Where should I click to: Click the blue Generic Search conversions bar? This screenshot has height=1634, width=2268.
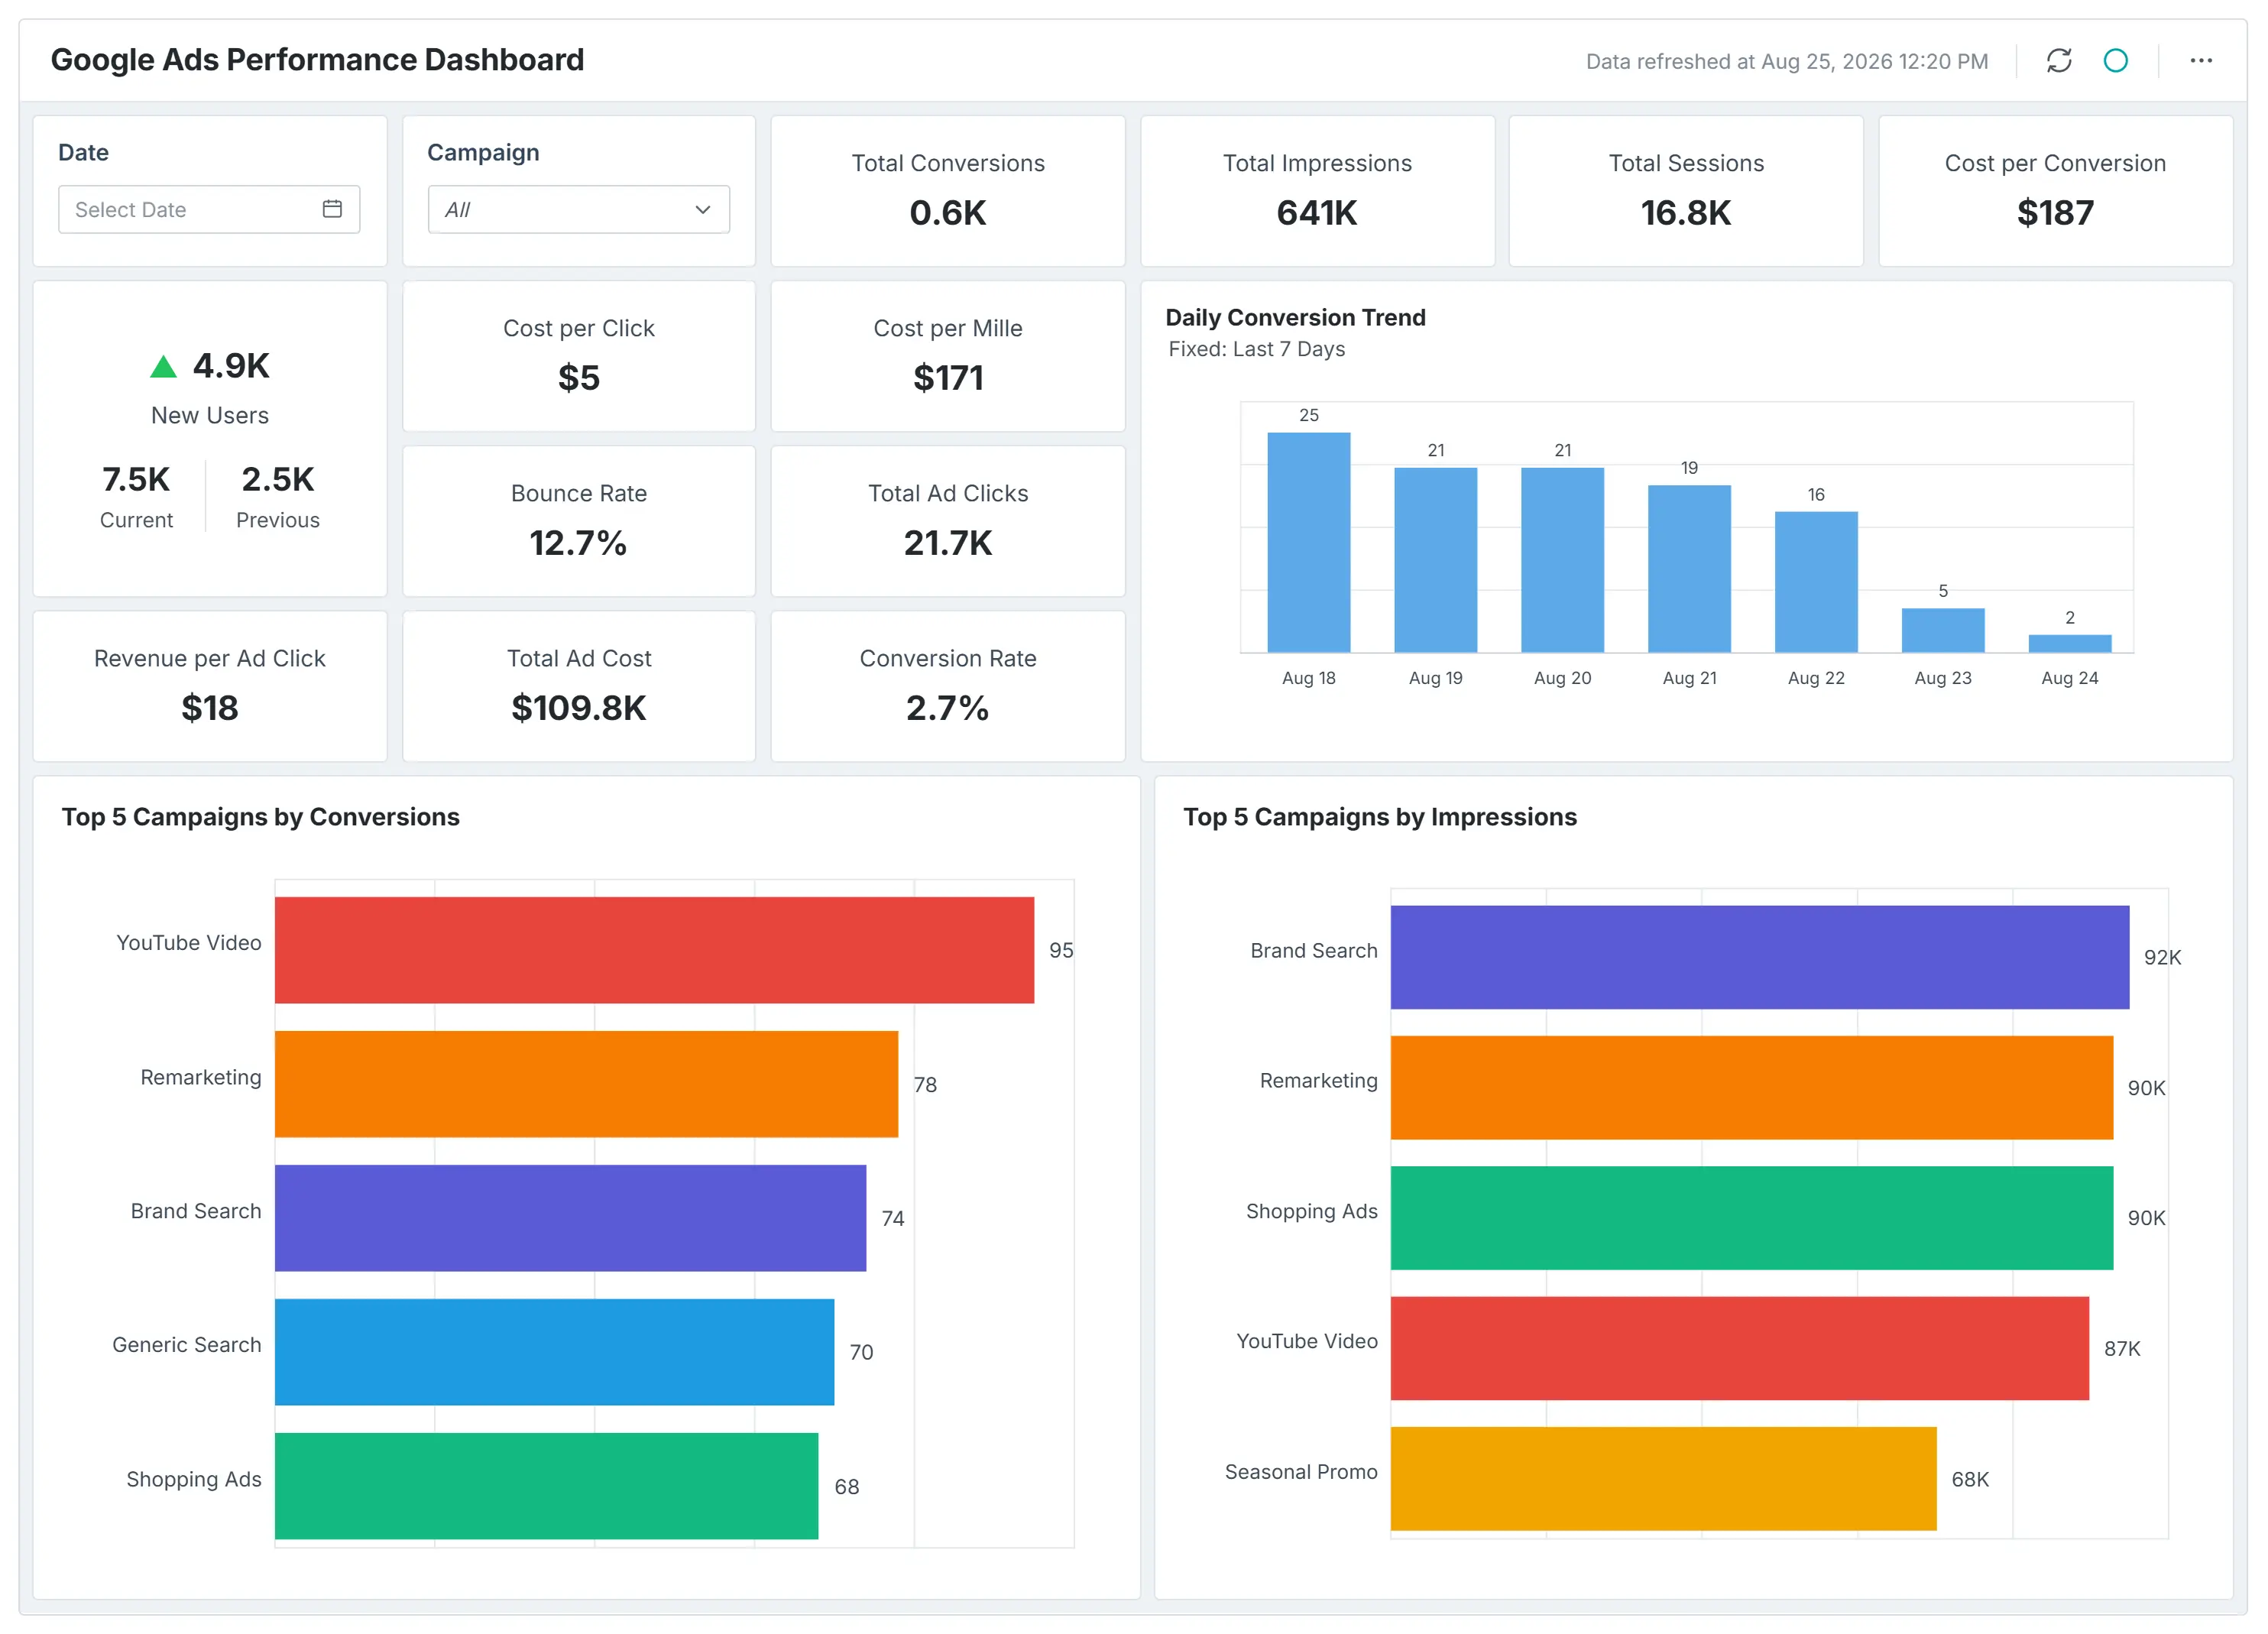tap(554, 1352)
